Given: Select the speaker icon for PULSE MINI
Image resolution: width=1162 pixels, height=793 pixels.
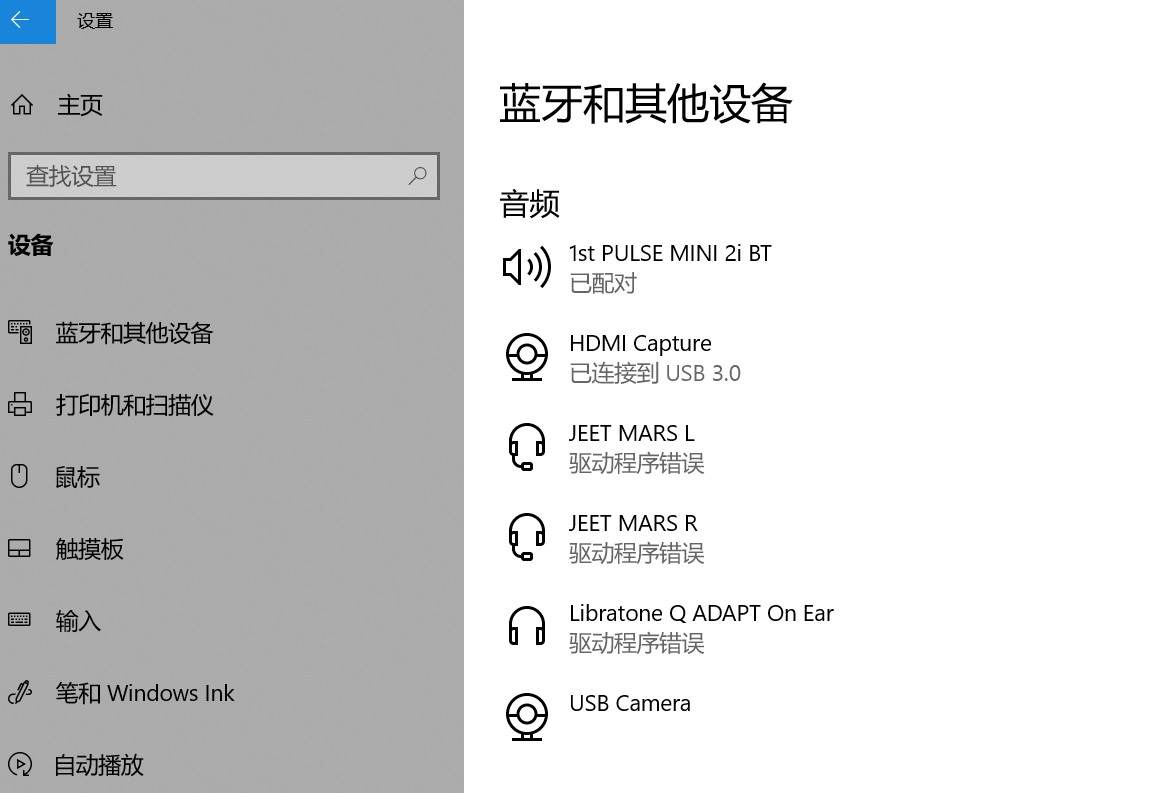Looking at the screenshot, I should pyautogui.click(x=526, y=267).
